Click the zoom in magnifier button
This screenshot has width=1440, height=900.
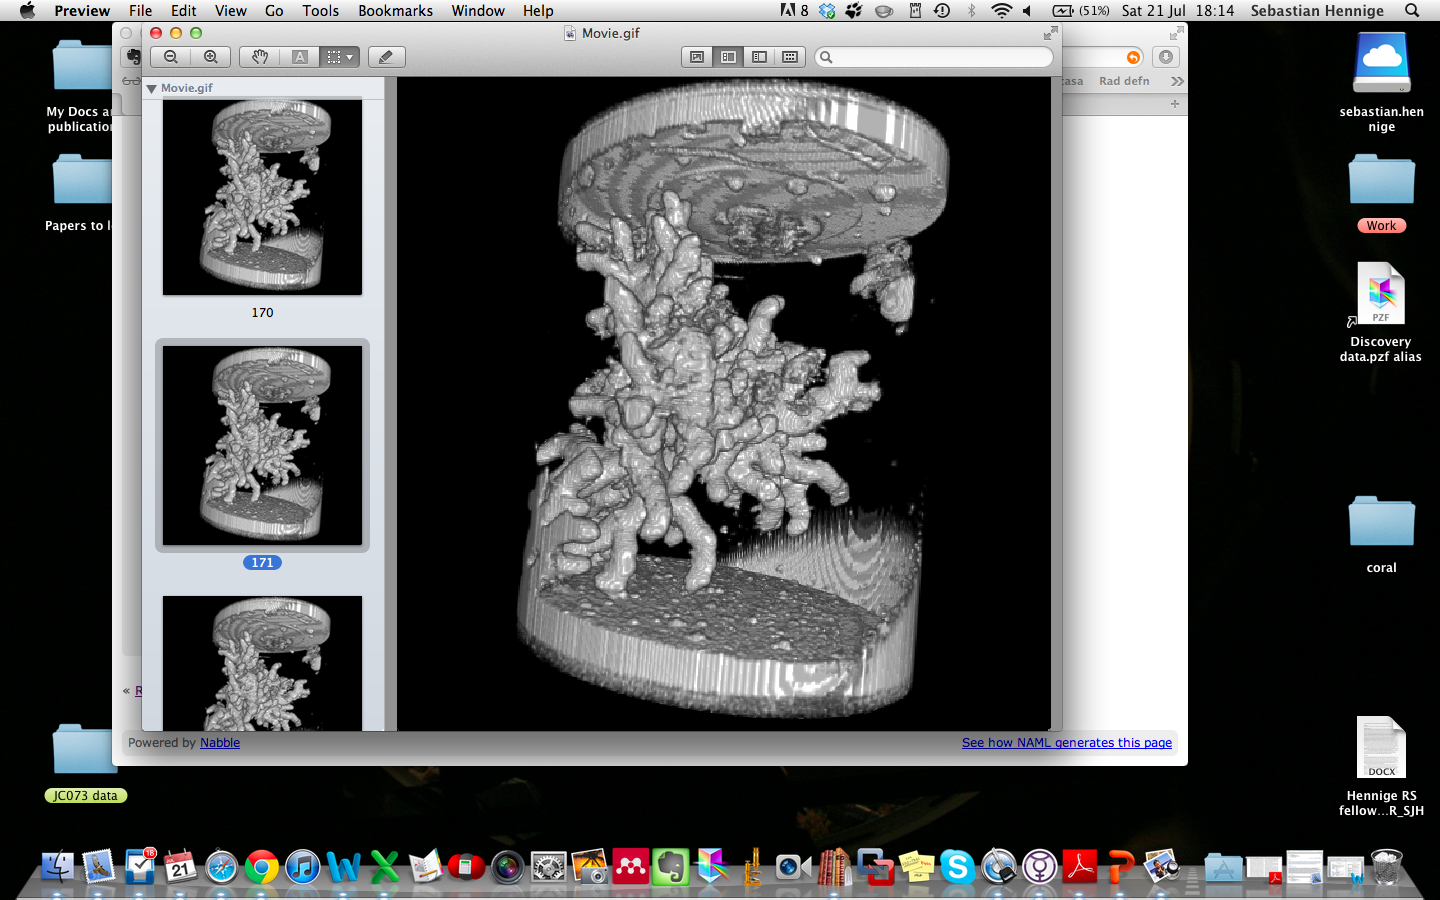(x=211, y=57)
